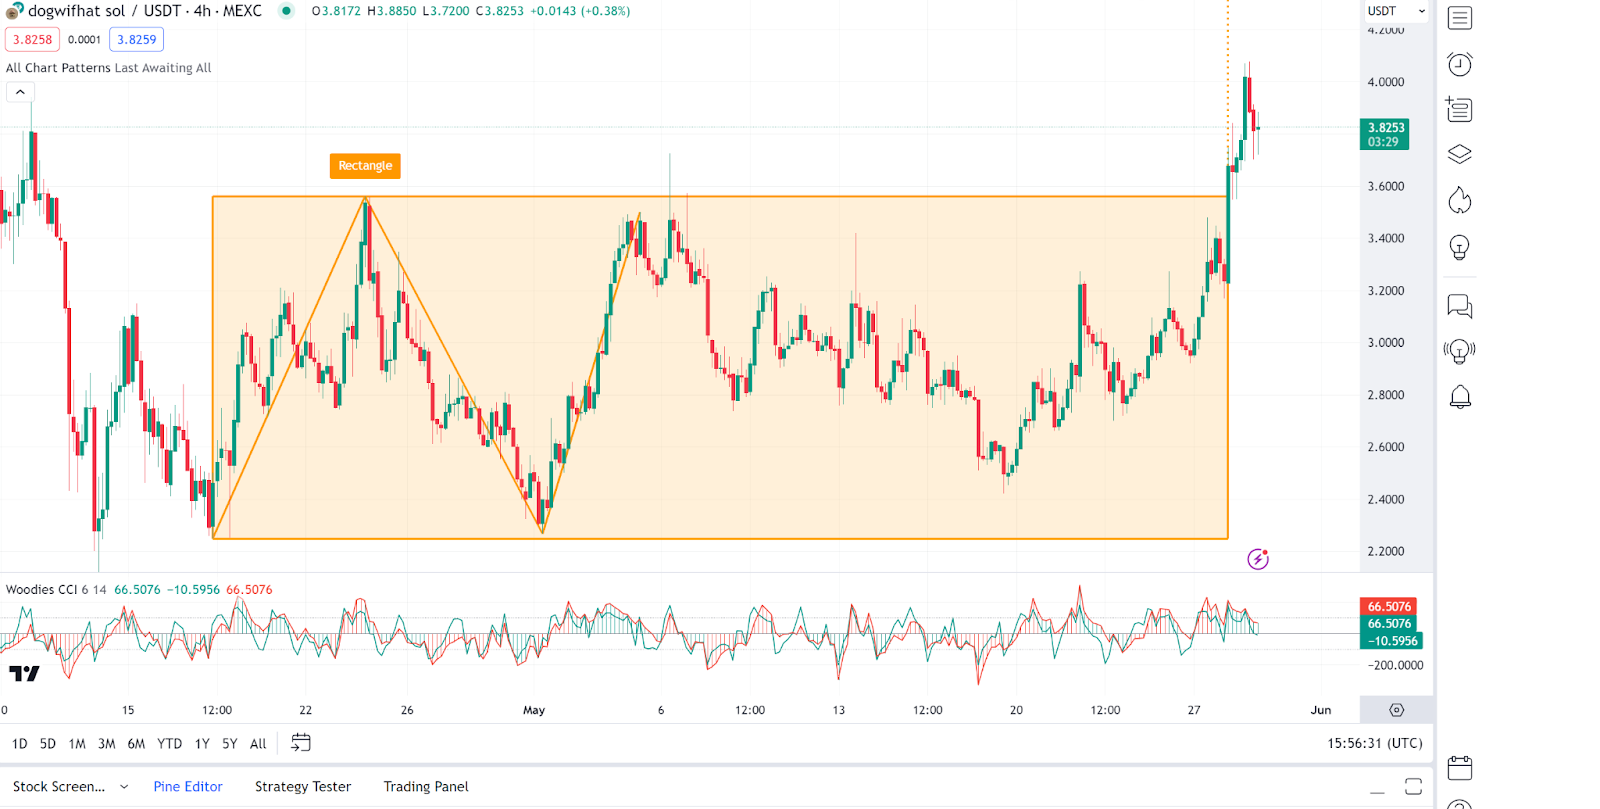Click the May date axis label

coord(534,710)
